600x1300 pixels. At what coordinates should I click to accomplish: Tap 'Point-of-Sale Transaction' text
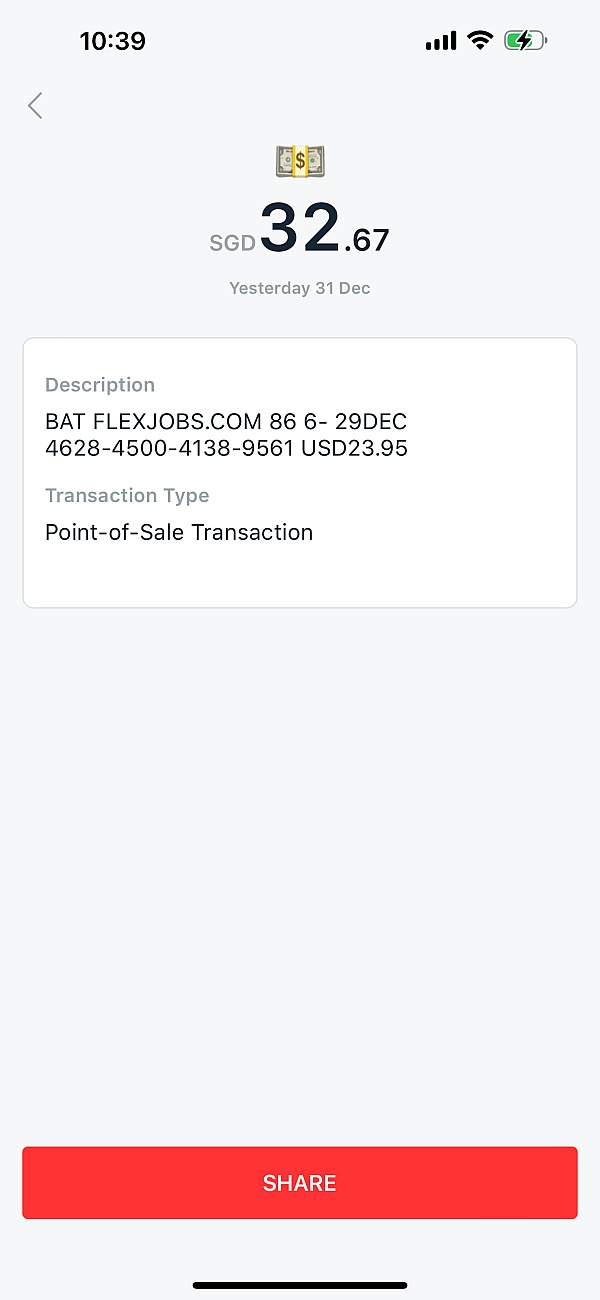tap(179, 532)
